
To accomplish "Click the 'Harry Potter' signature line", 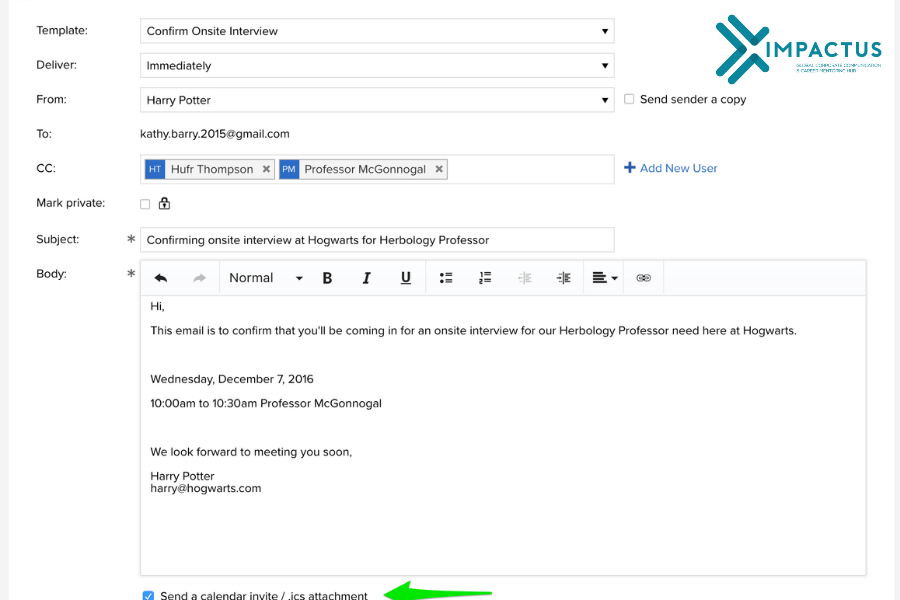I will [x=182, y=476].
